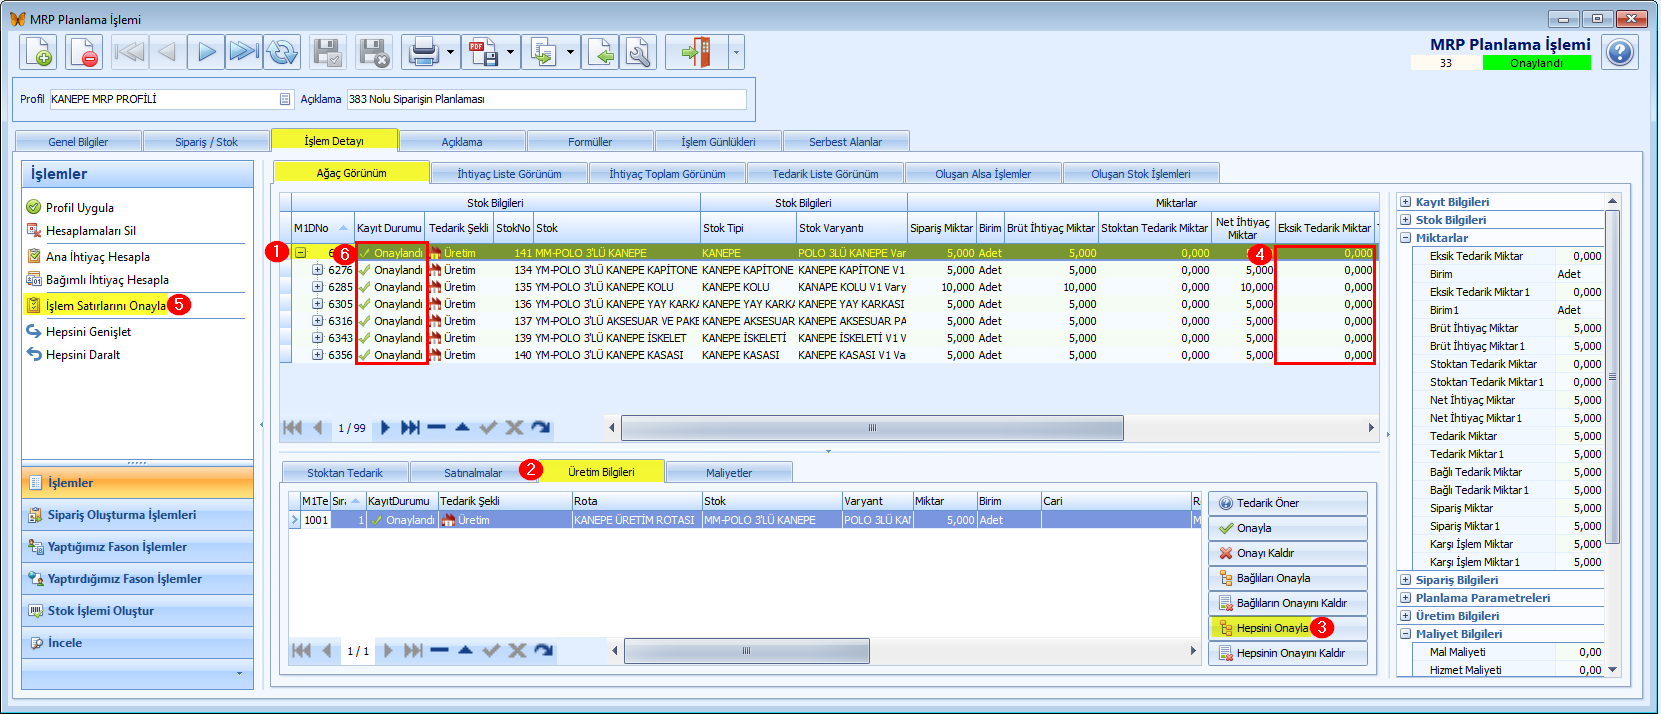Open the Sipariş / Stok tab
Viewport: 1661px width, 714px height.
tap(206, 142)
